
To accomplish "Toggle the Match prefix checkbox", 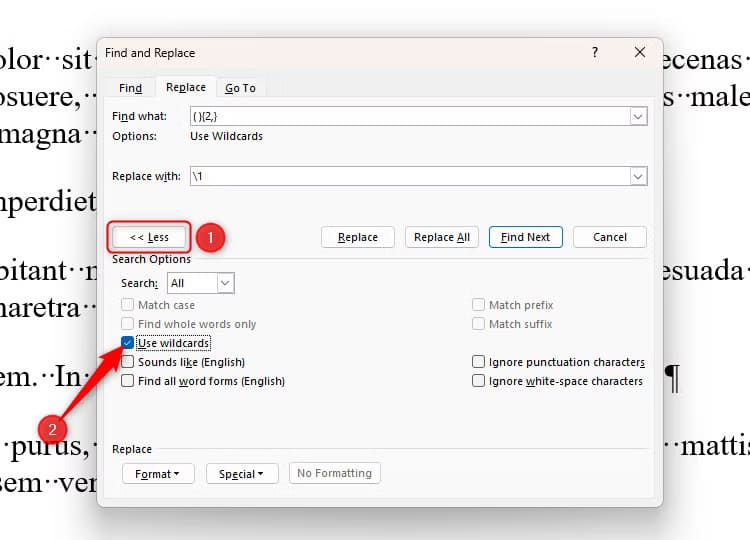I will tap(478, 305).
